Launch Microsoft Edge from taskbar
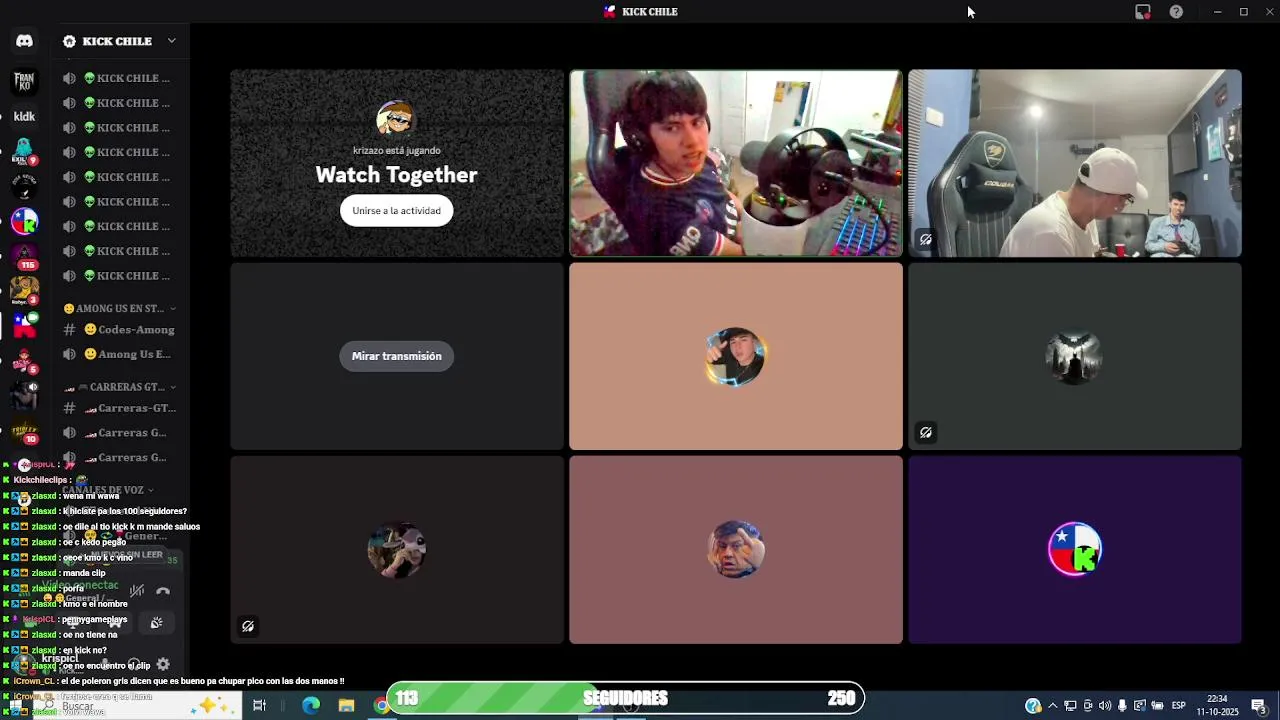Image resolution: width=1280 pixels, height=720 pixels. click(311, 706)
